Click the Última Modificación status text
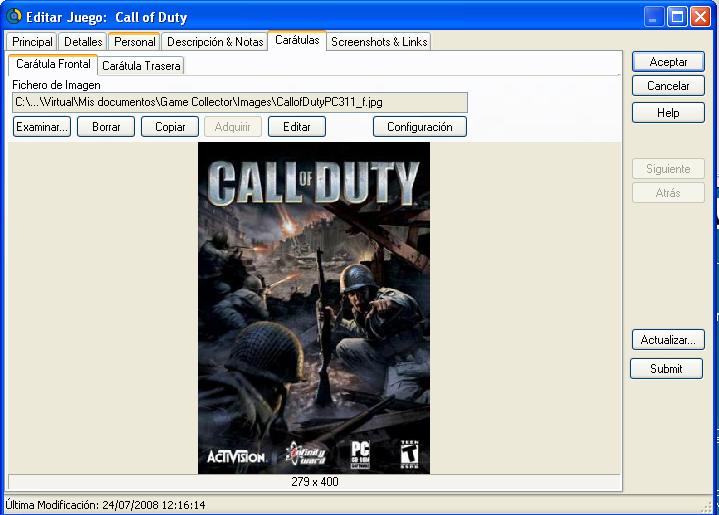719x515 pixels. pyautogui.click(x=105, y=505)
